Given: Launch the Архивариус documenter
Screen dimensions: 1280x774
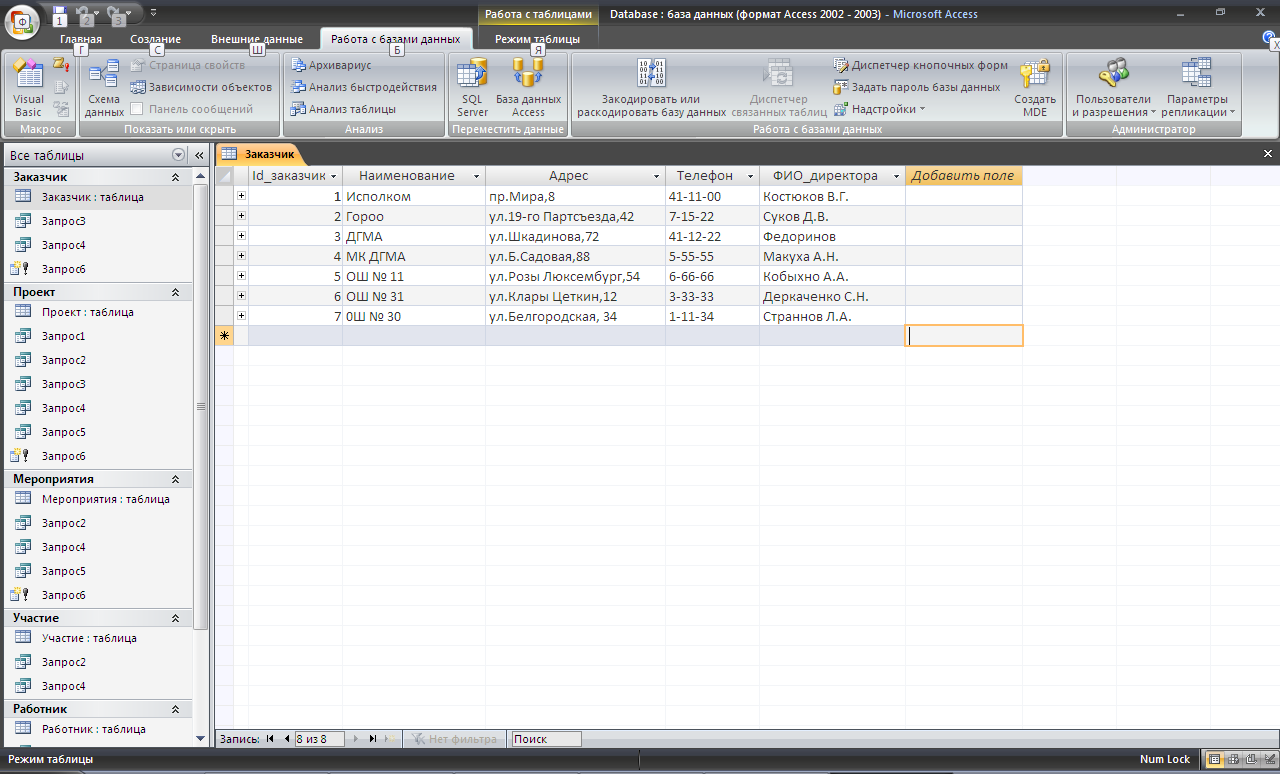Looking at the screenshot, I should click(x=332, y=65).
